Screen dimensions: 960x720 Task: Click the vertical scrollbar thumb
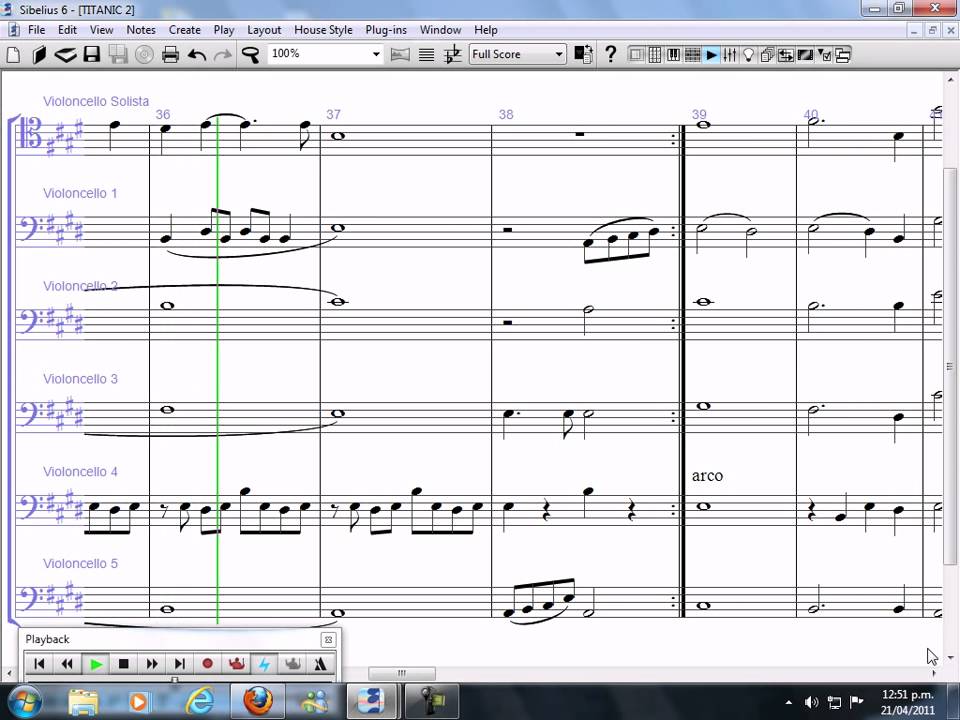pos(950,367)
